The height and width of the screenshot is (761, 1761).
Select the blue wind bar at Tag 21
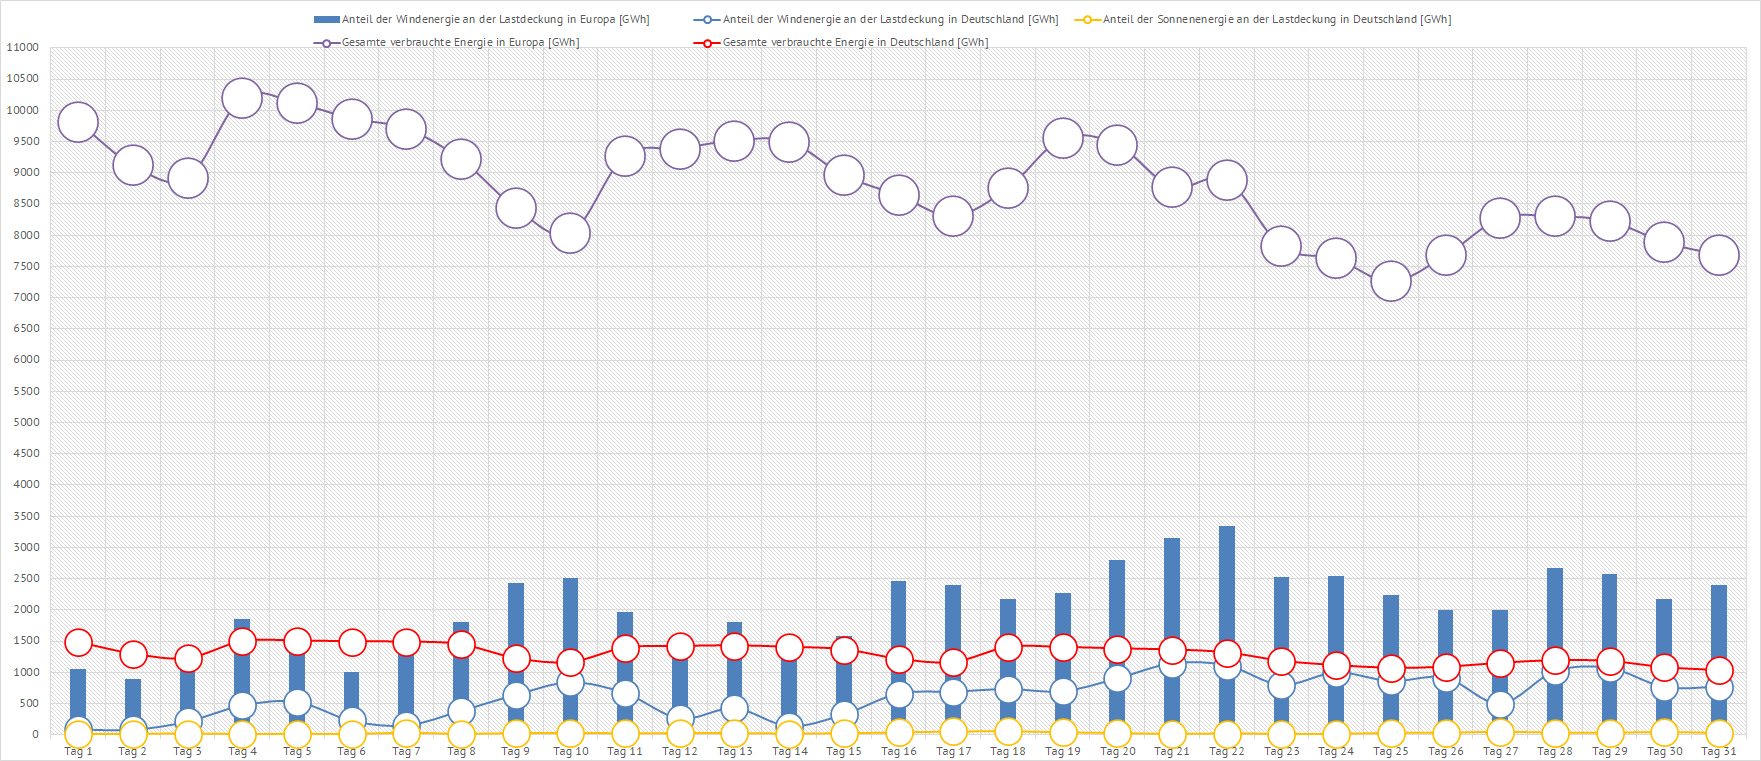click(x=1172, y=590)
